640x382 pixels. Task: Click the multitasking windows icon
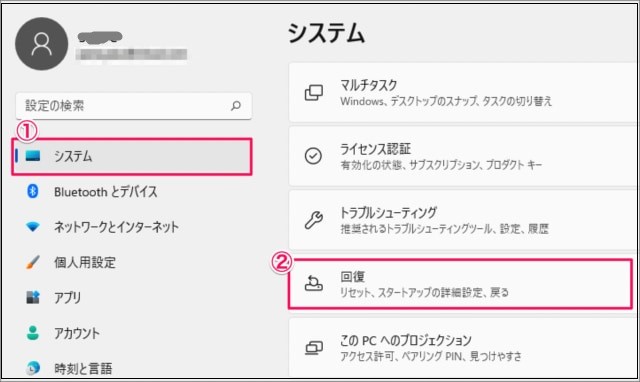pos(314,93)
